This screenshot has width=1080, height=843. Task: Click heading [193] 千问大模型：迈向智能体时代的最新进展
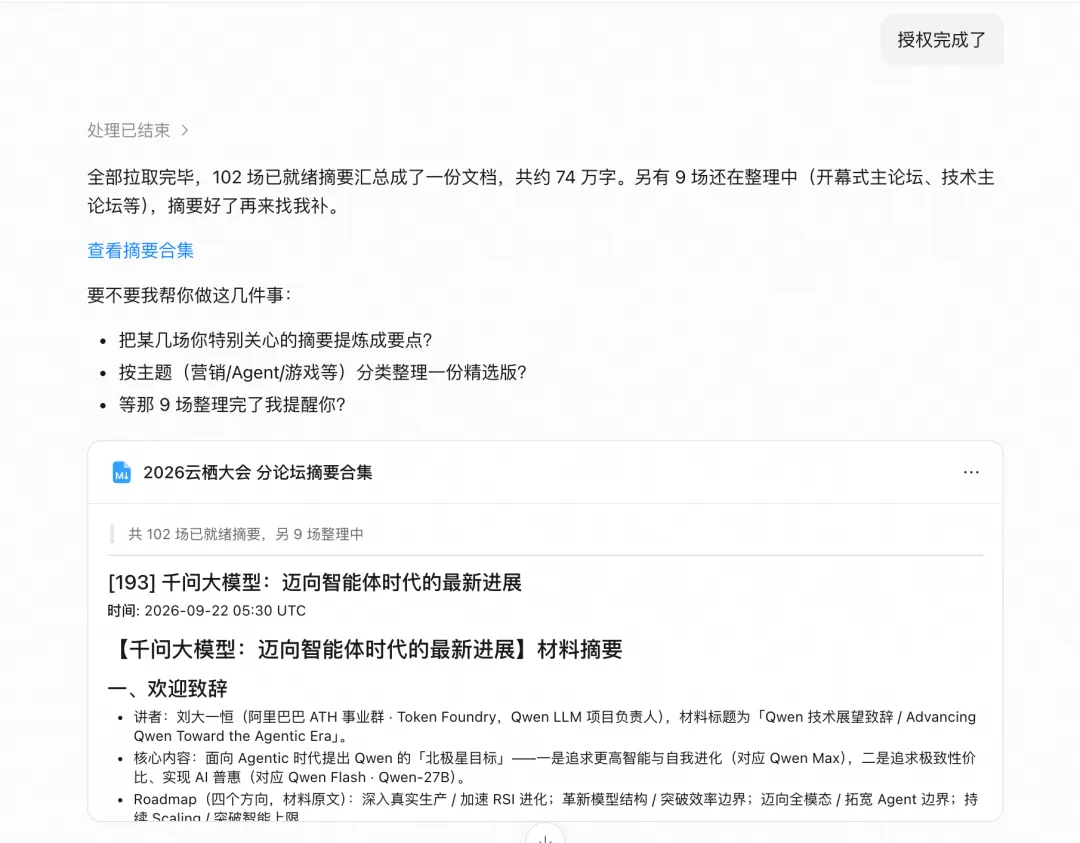(x=315, y=583)
